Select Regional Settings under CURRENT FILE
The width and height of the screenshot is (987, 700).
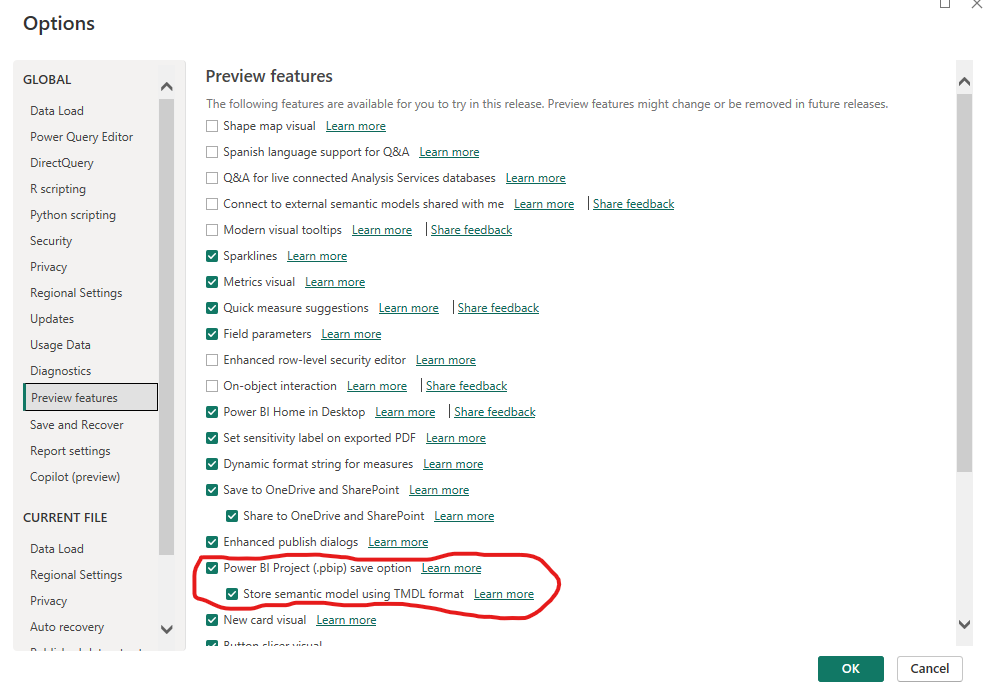(76, 575)
